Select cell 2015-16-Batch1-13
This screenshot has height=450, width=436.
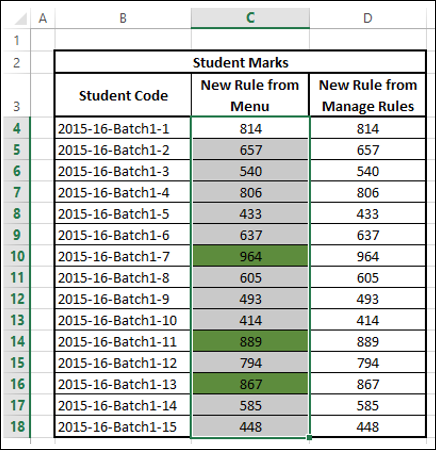[123, 384]
